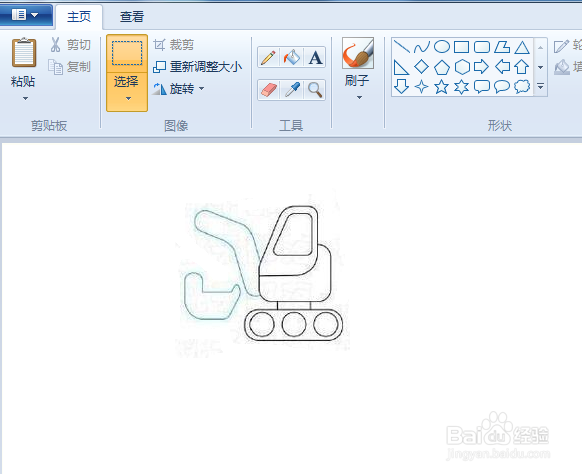Choose the Curve shape

point(422,47)
